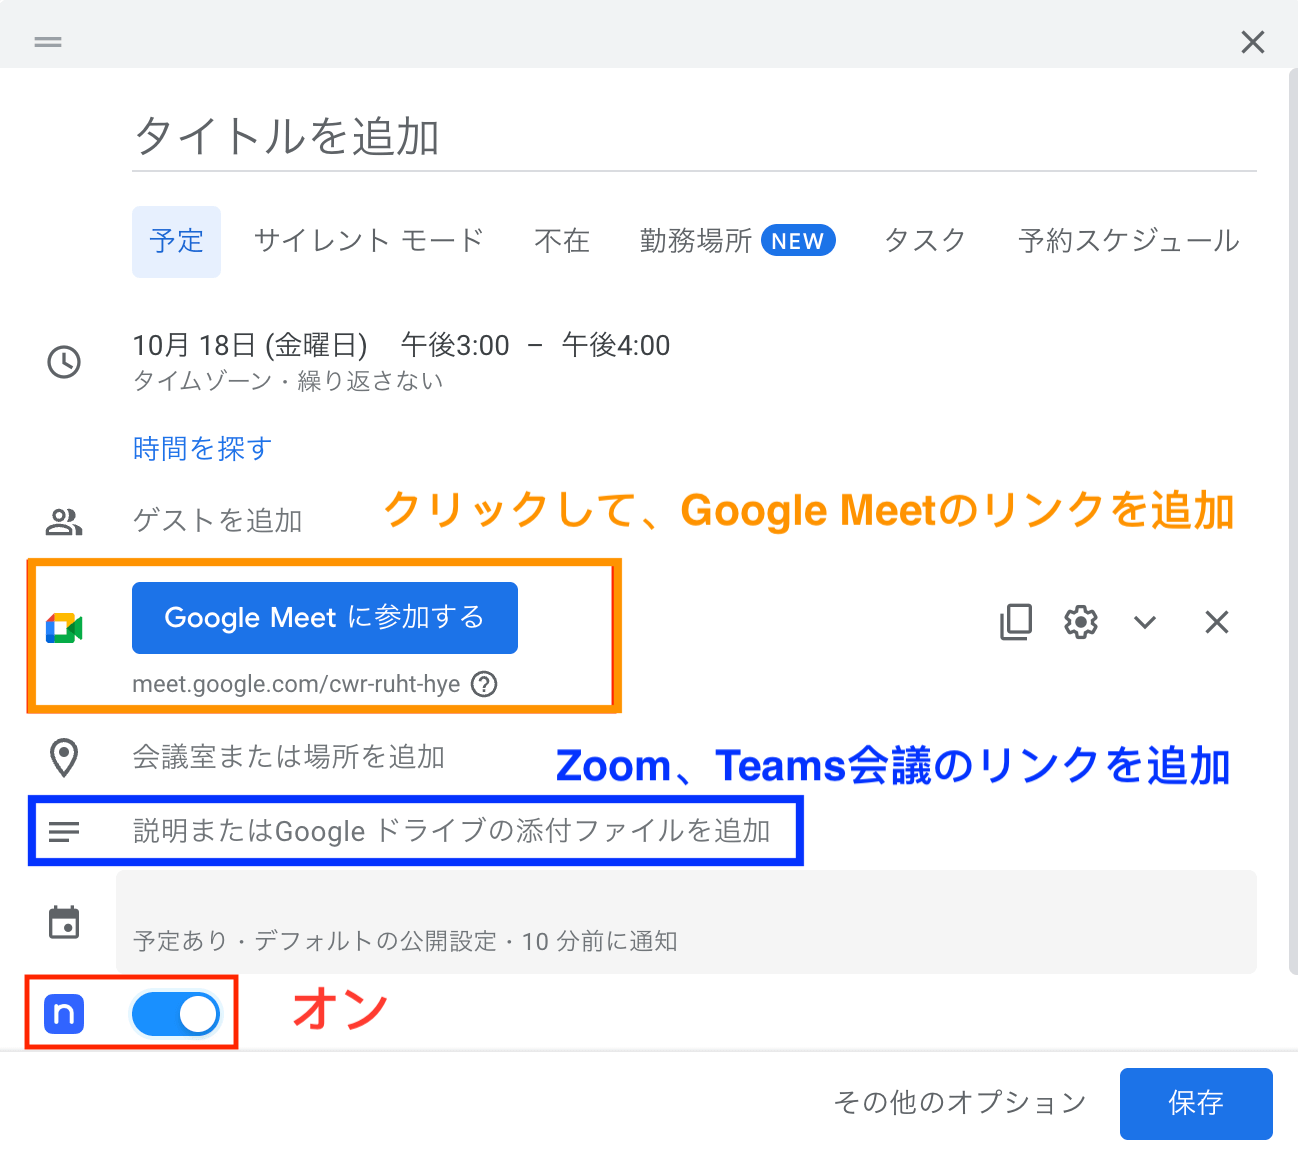Viewport: 1298px width, 1150px height.
Task: Click the guests people icon
Action: (x=64, y=521)
